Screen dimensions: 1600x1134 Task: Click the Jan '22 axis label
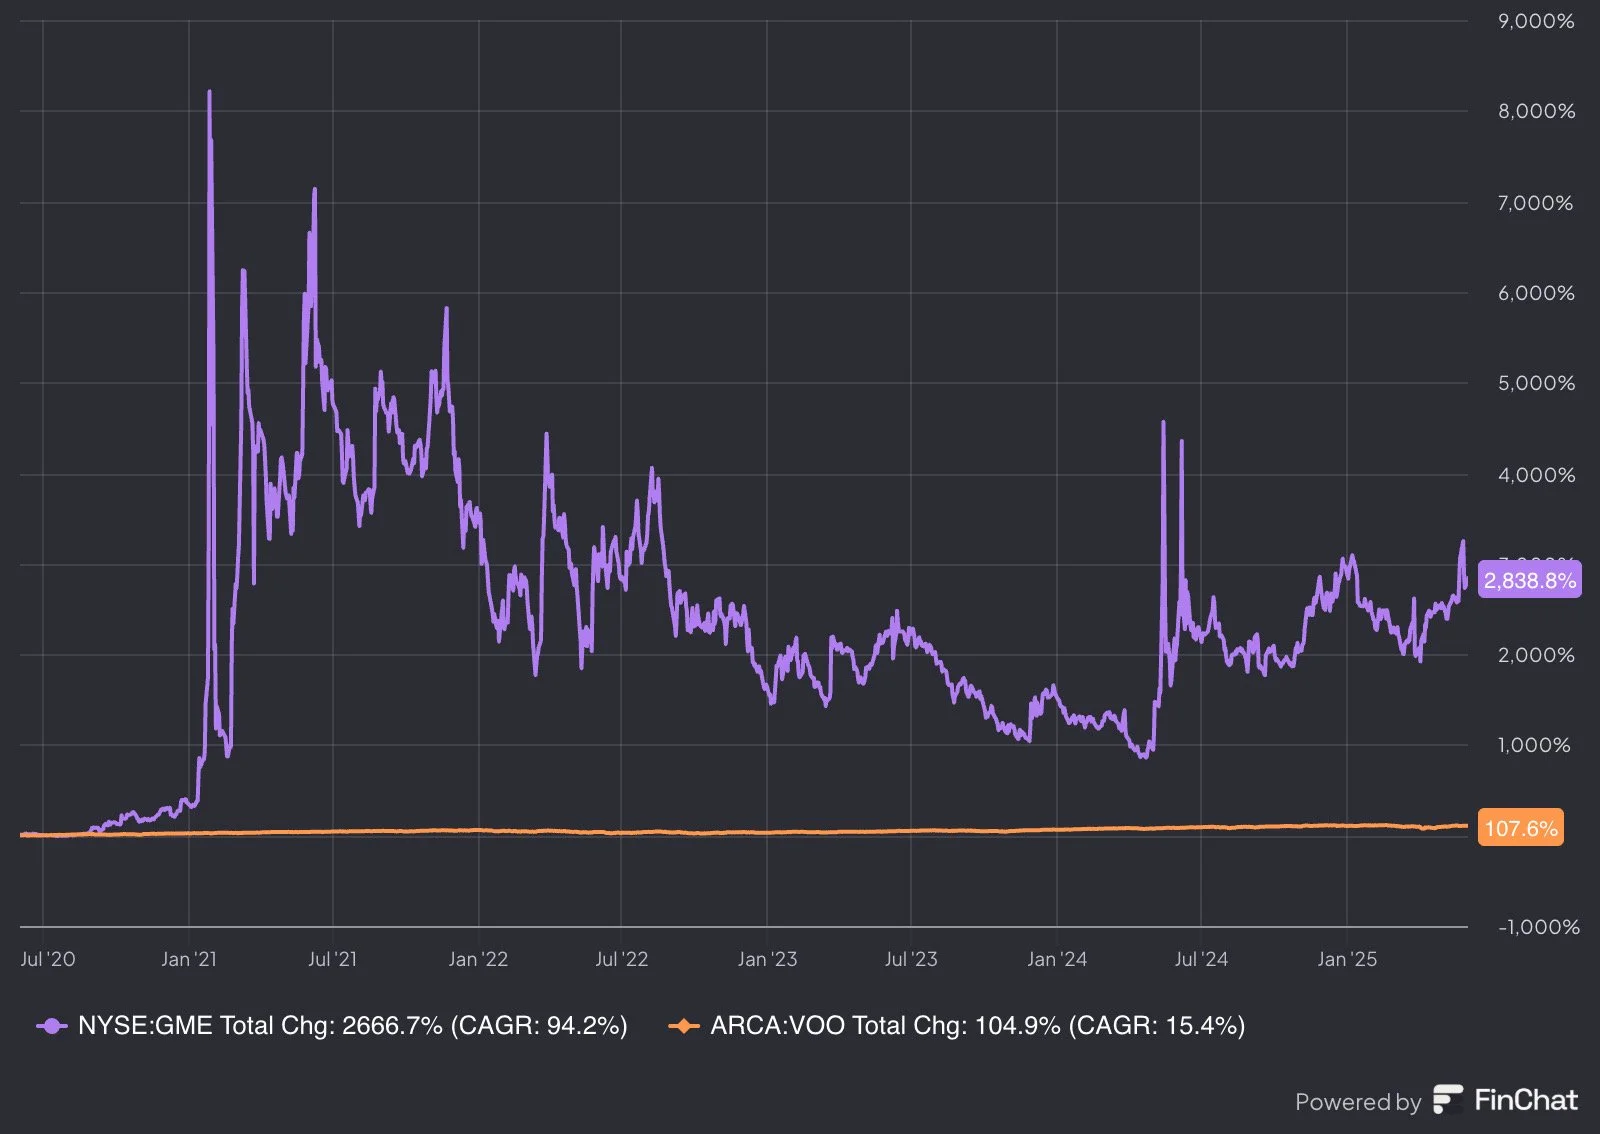point(478,959)
